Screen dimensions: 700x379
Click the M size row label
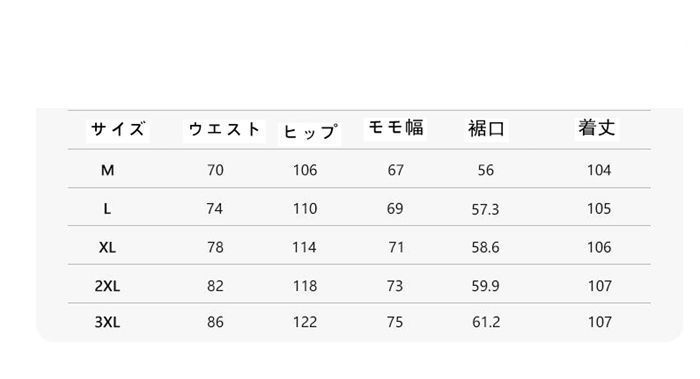point(108,170)
